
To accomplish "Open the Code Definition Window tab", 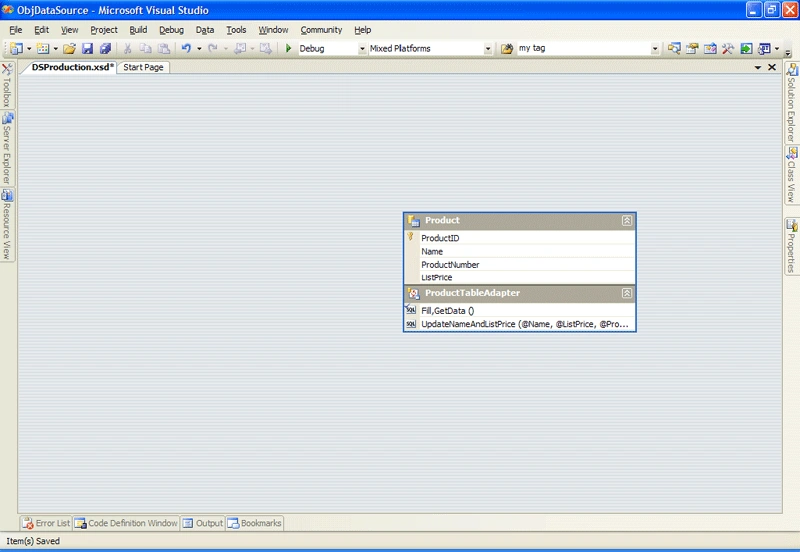I will tap(126, 523).
